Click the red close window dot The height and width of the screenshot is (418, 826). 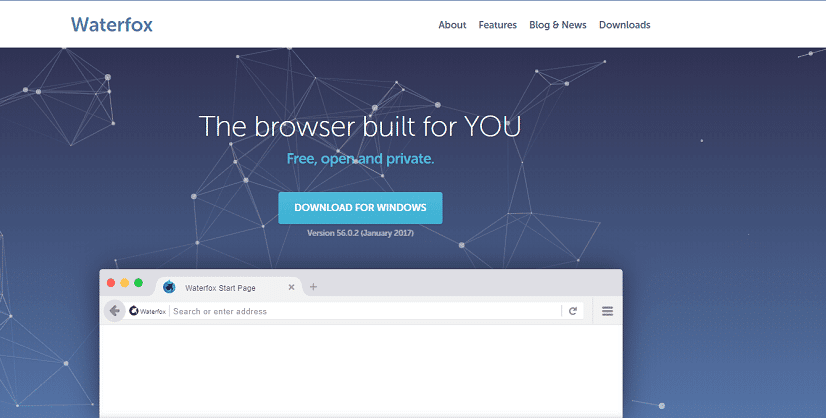(x=111, y=283)
